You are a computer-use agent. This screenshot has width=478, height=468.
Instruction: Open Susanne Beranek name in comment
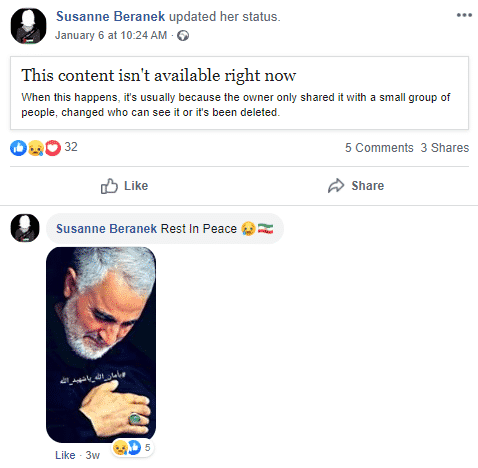[x=106, y=229]
